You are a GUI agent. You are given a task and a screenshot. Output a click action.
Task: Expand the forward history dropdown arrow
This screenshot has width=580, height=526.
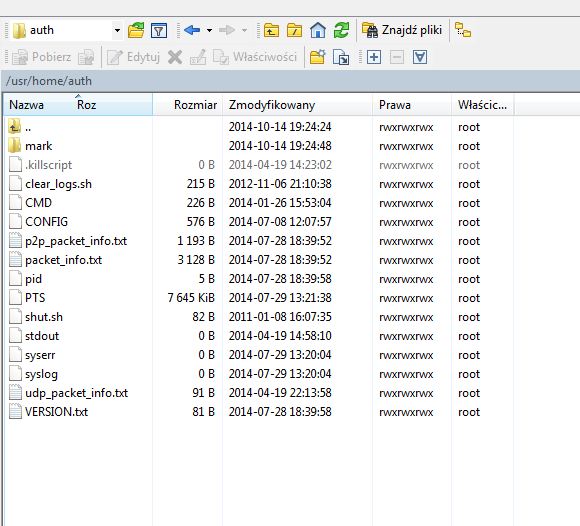[x=244, y=30]
